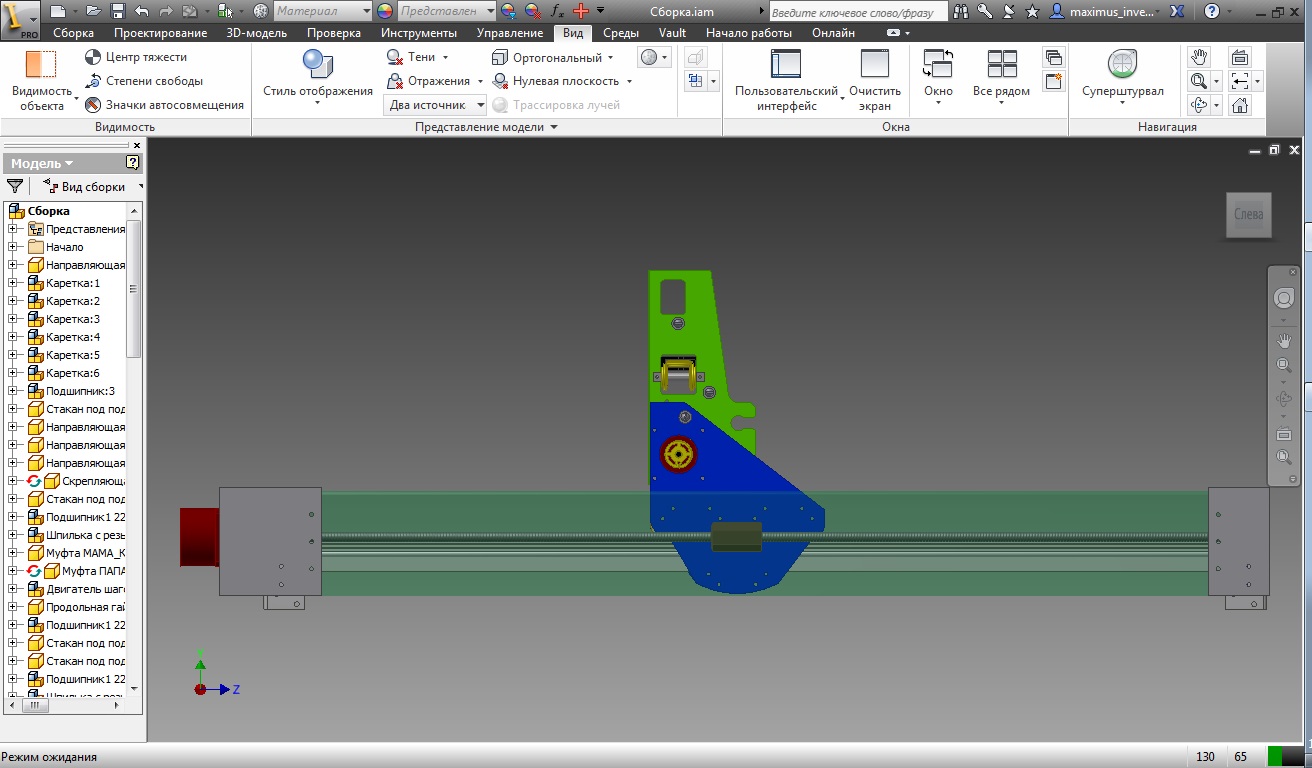Open Стиль отображения visual style
The height and width of the screenshot is (768, 1312).
point(318,66)
